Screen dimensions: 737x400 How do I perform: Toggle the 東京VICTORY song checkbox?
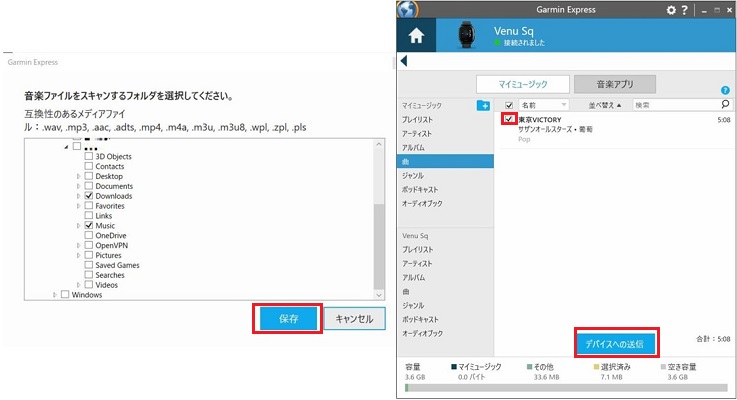509,119
